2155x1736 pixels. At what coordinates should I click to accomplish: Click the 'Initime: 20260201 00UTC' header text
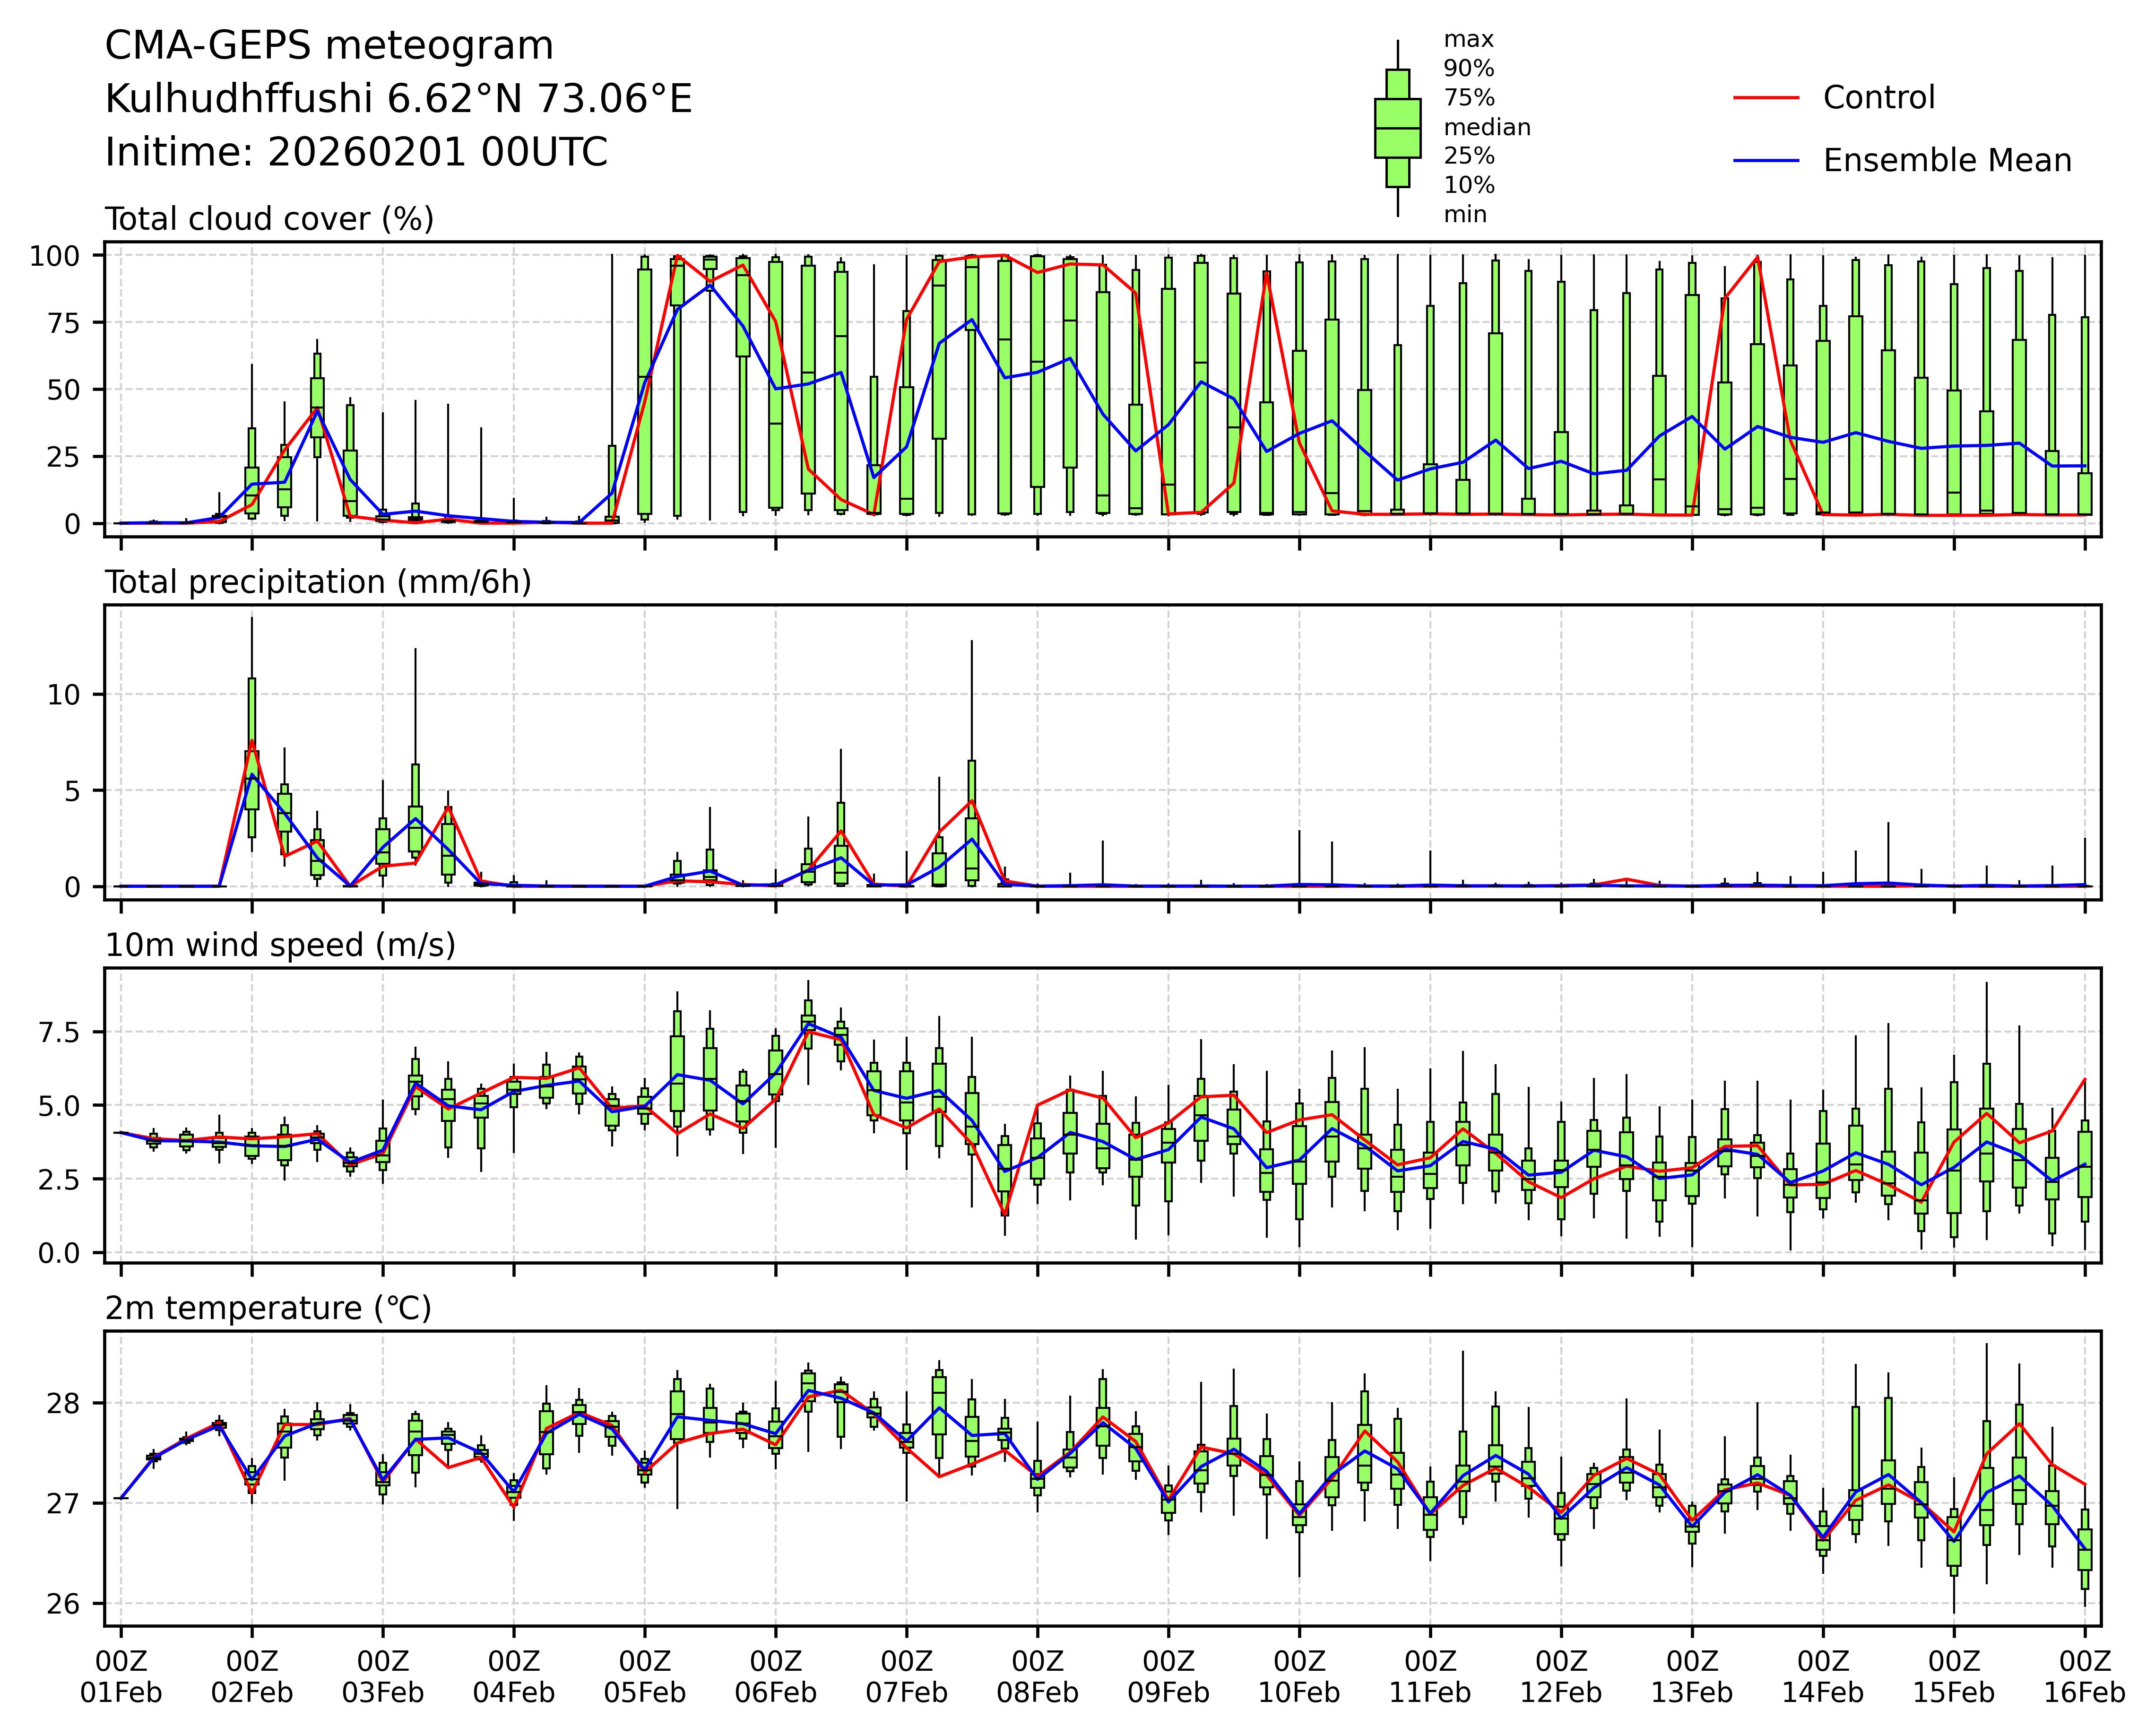click(x=356, y=153)
